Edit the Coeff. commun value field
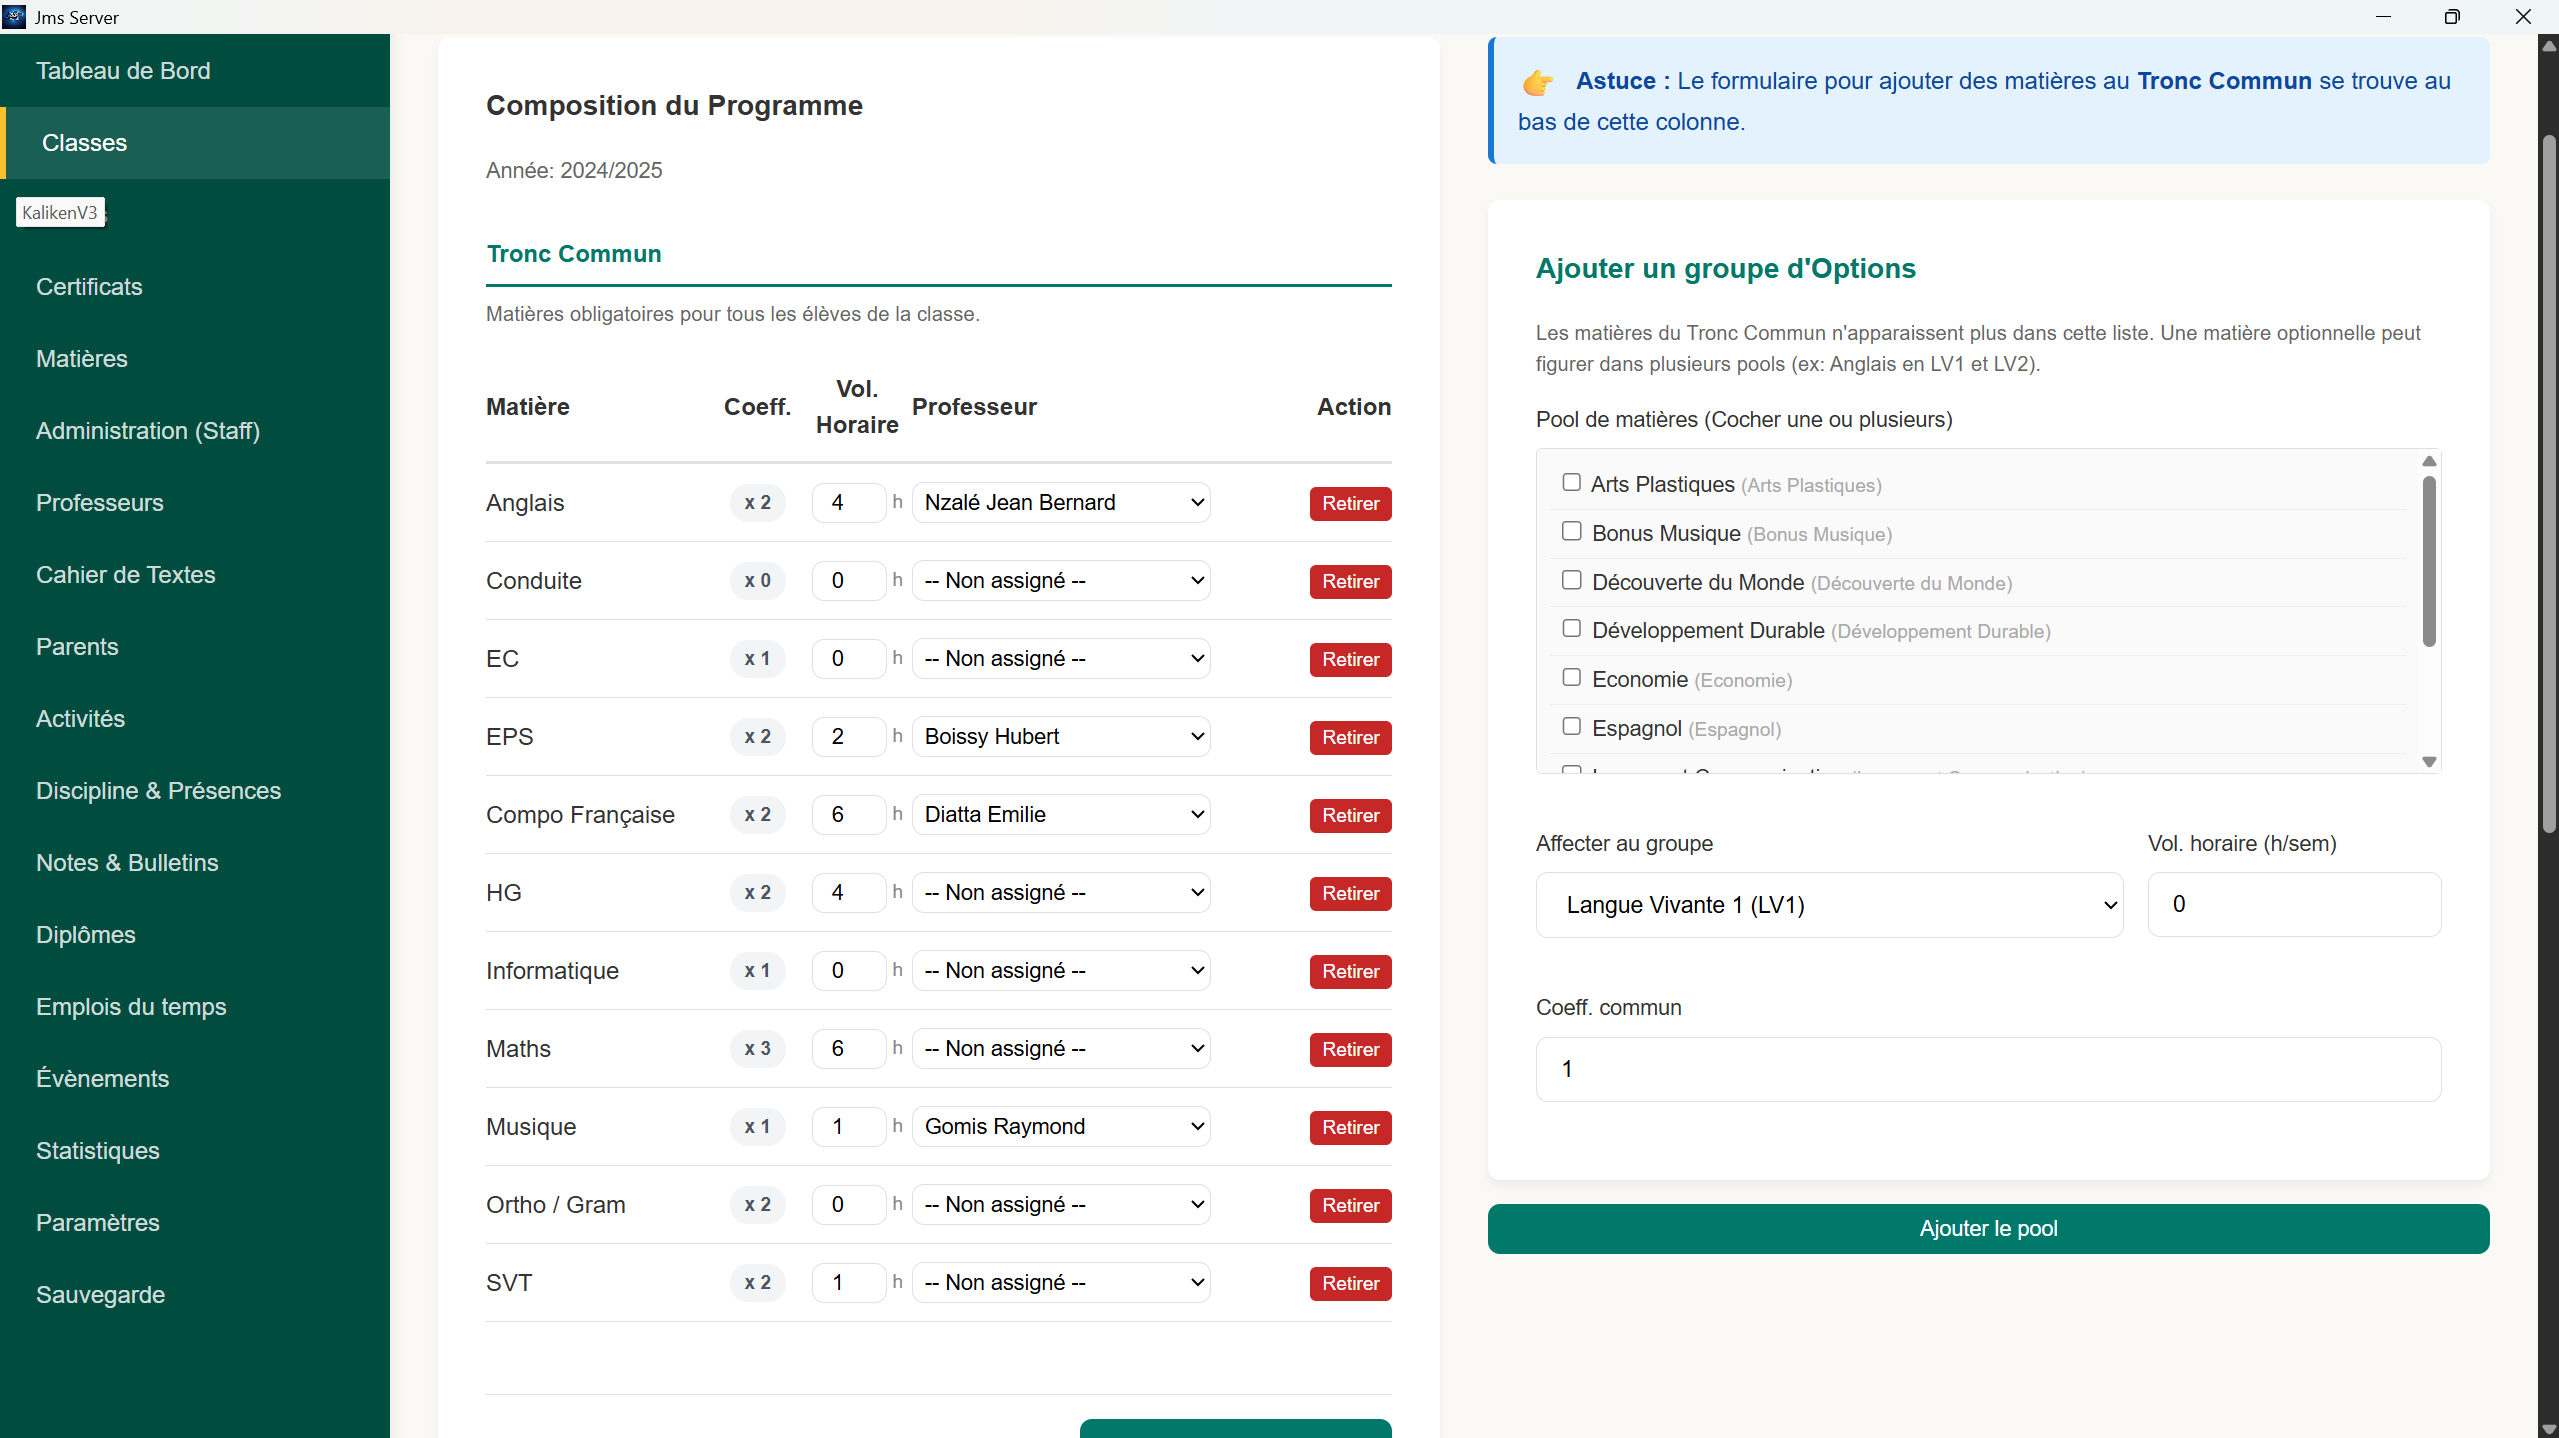This screenshot has height=1438, width=2559. [1987, 1068]
